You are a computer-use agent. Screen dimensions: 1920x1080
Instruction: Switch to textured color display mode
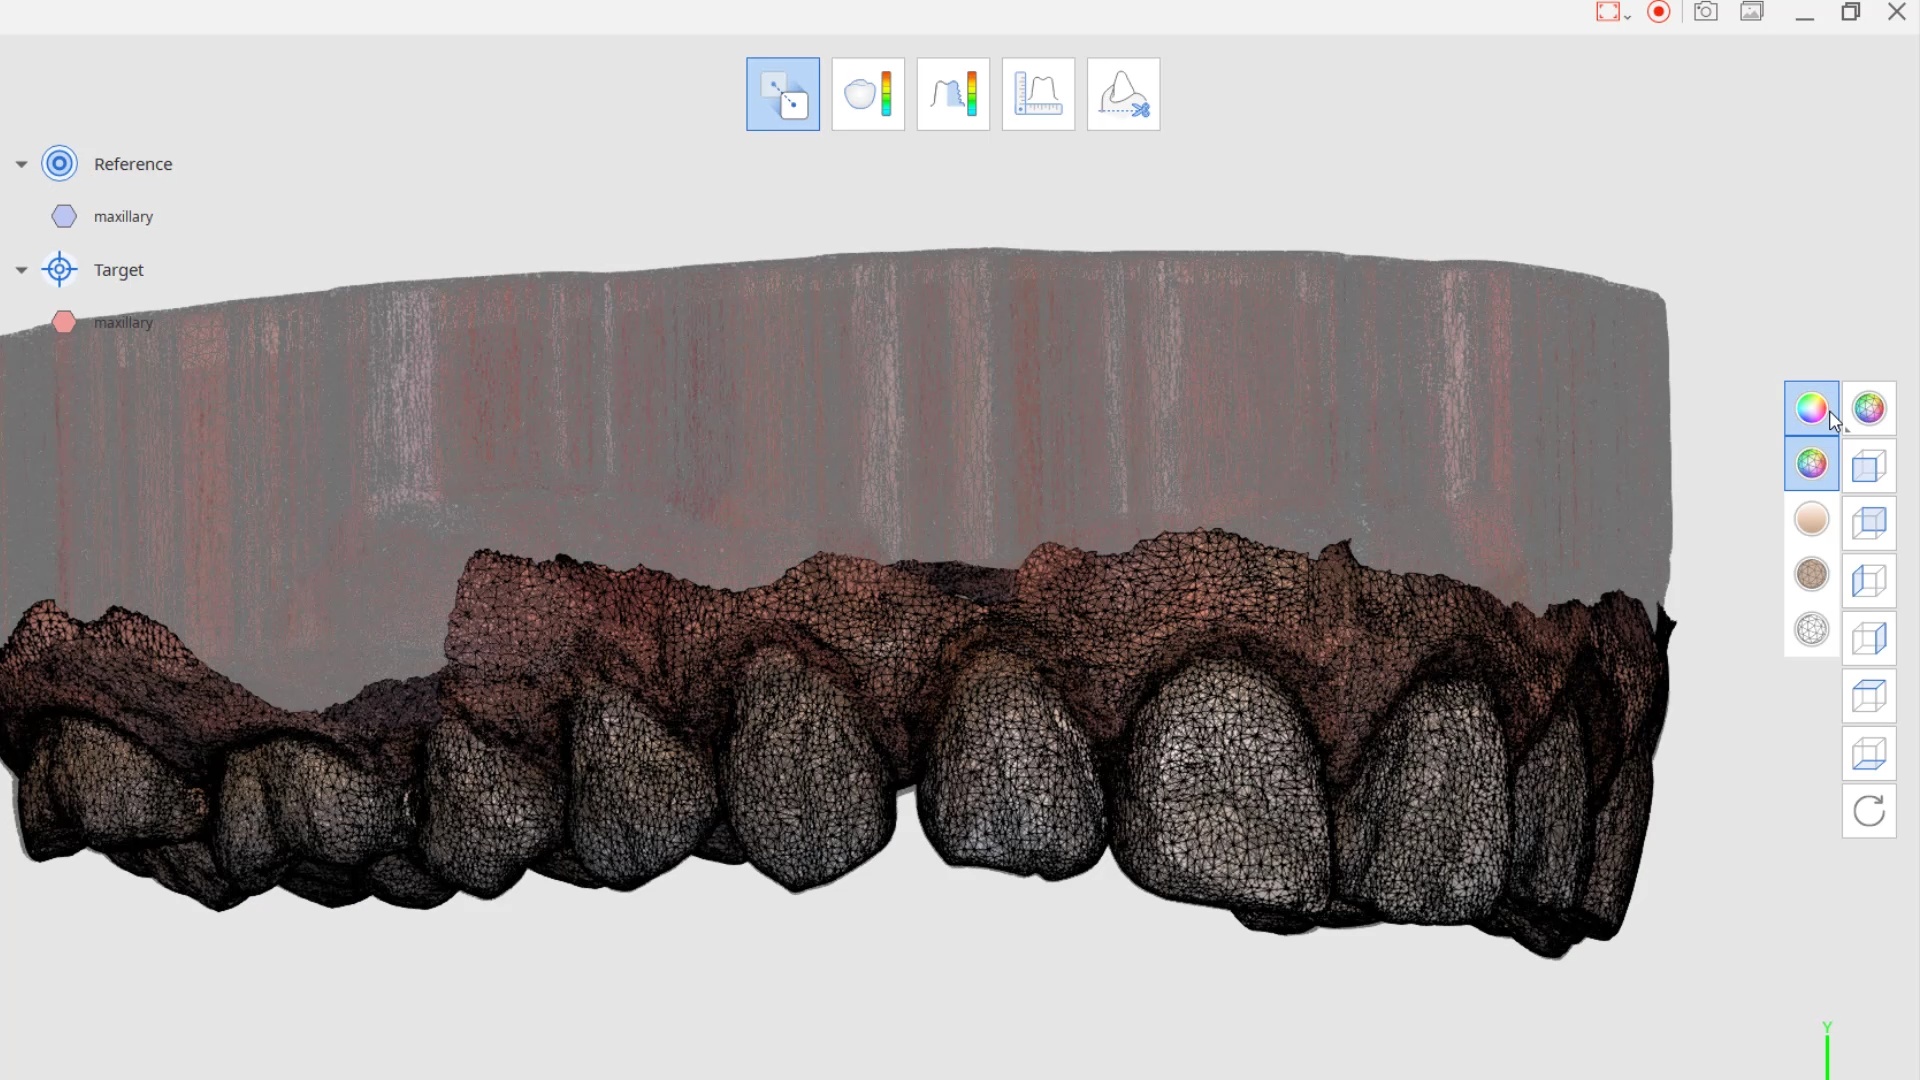click(1812, 408)
